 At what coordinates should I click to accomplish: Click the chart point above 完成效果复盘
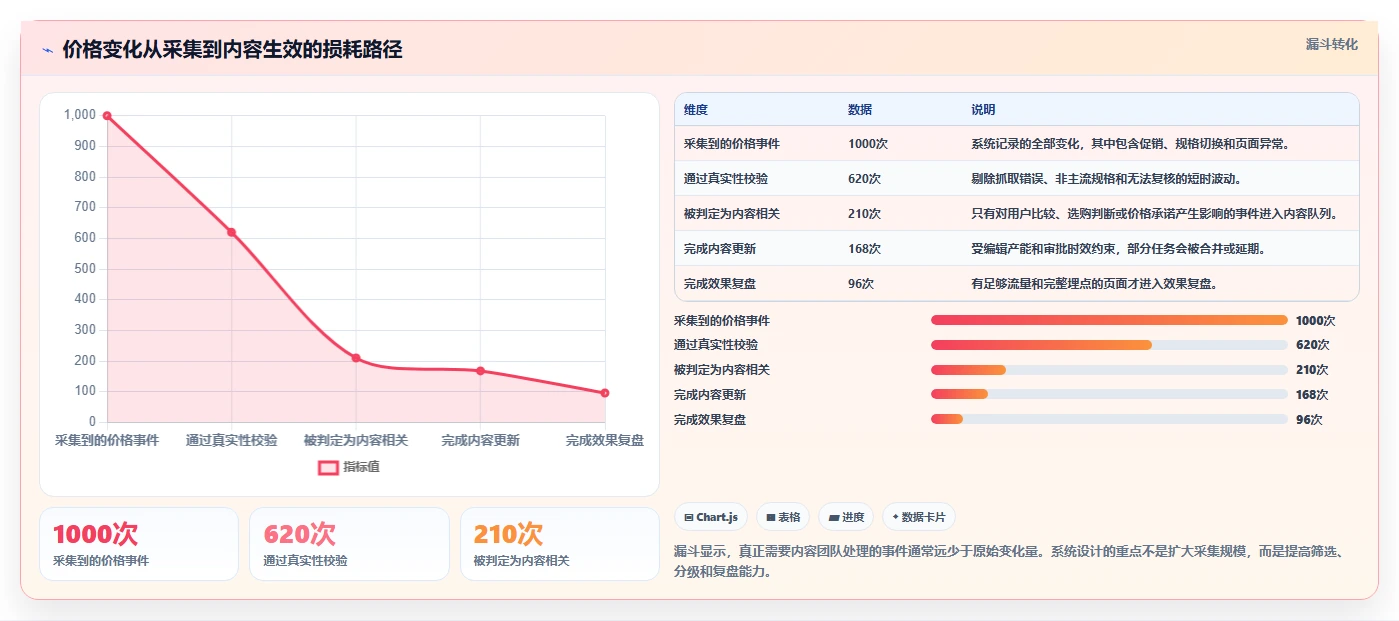(x=605, y=393)
